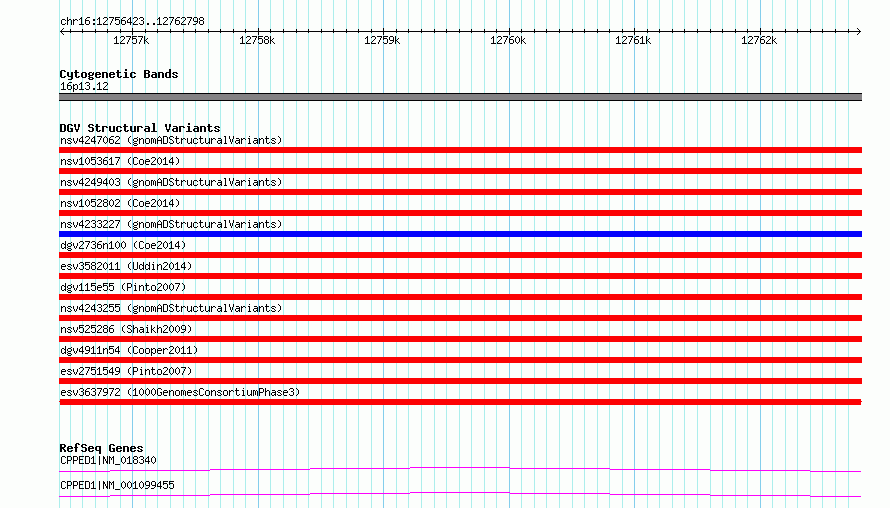Click the 12758k ruler tick label

pyautogui.click(x=257, y=40)
